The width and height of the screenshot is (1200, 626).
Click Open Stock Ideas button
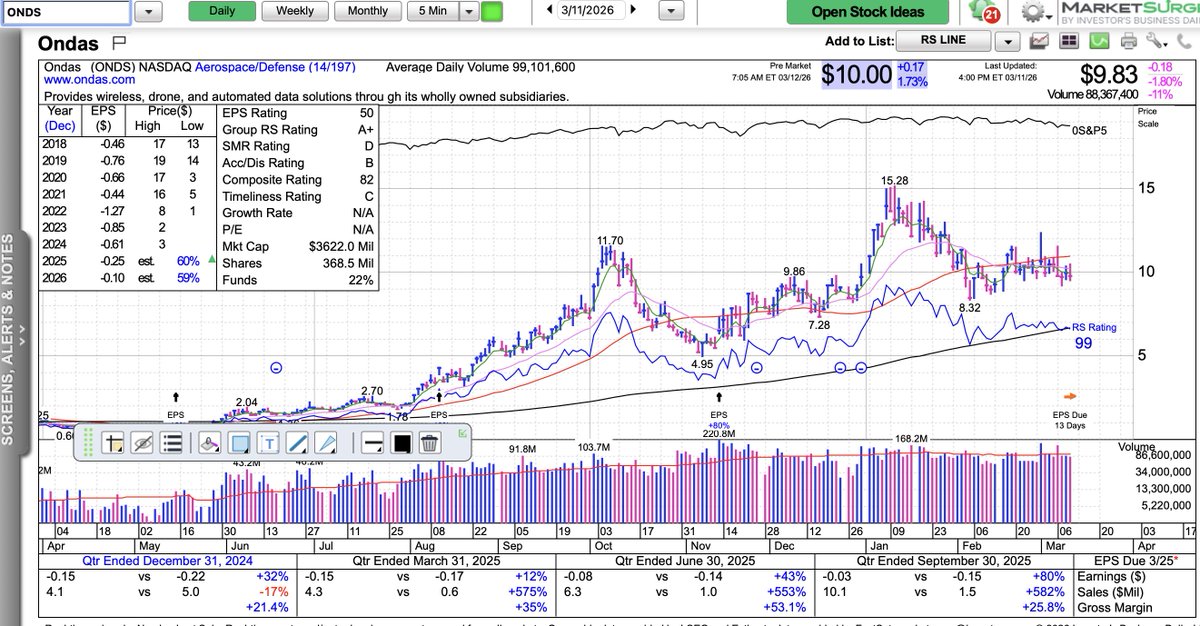[867, 12]
